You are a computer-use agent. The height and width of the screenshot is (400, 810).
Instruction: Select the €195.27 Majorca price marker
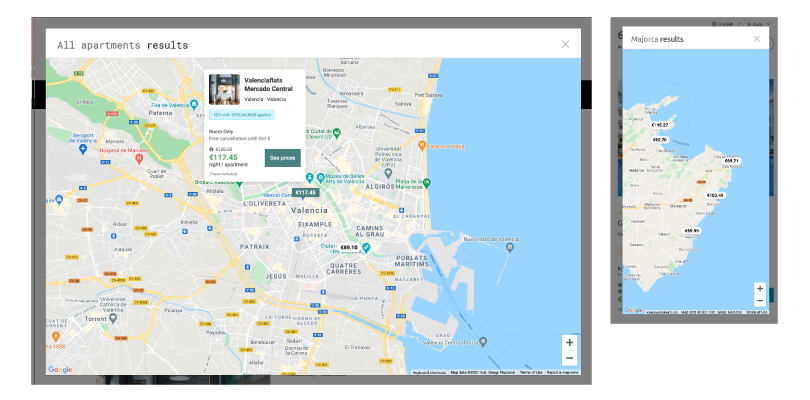click(x=660, y=125)
